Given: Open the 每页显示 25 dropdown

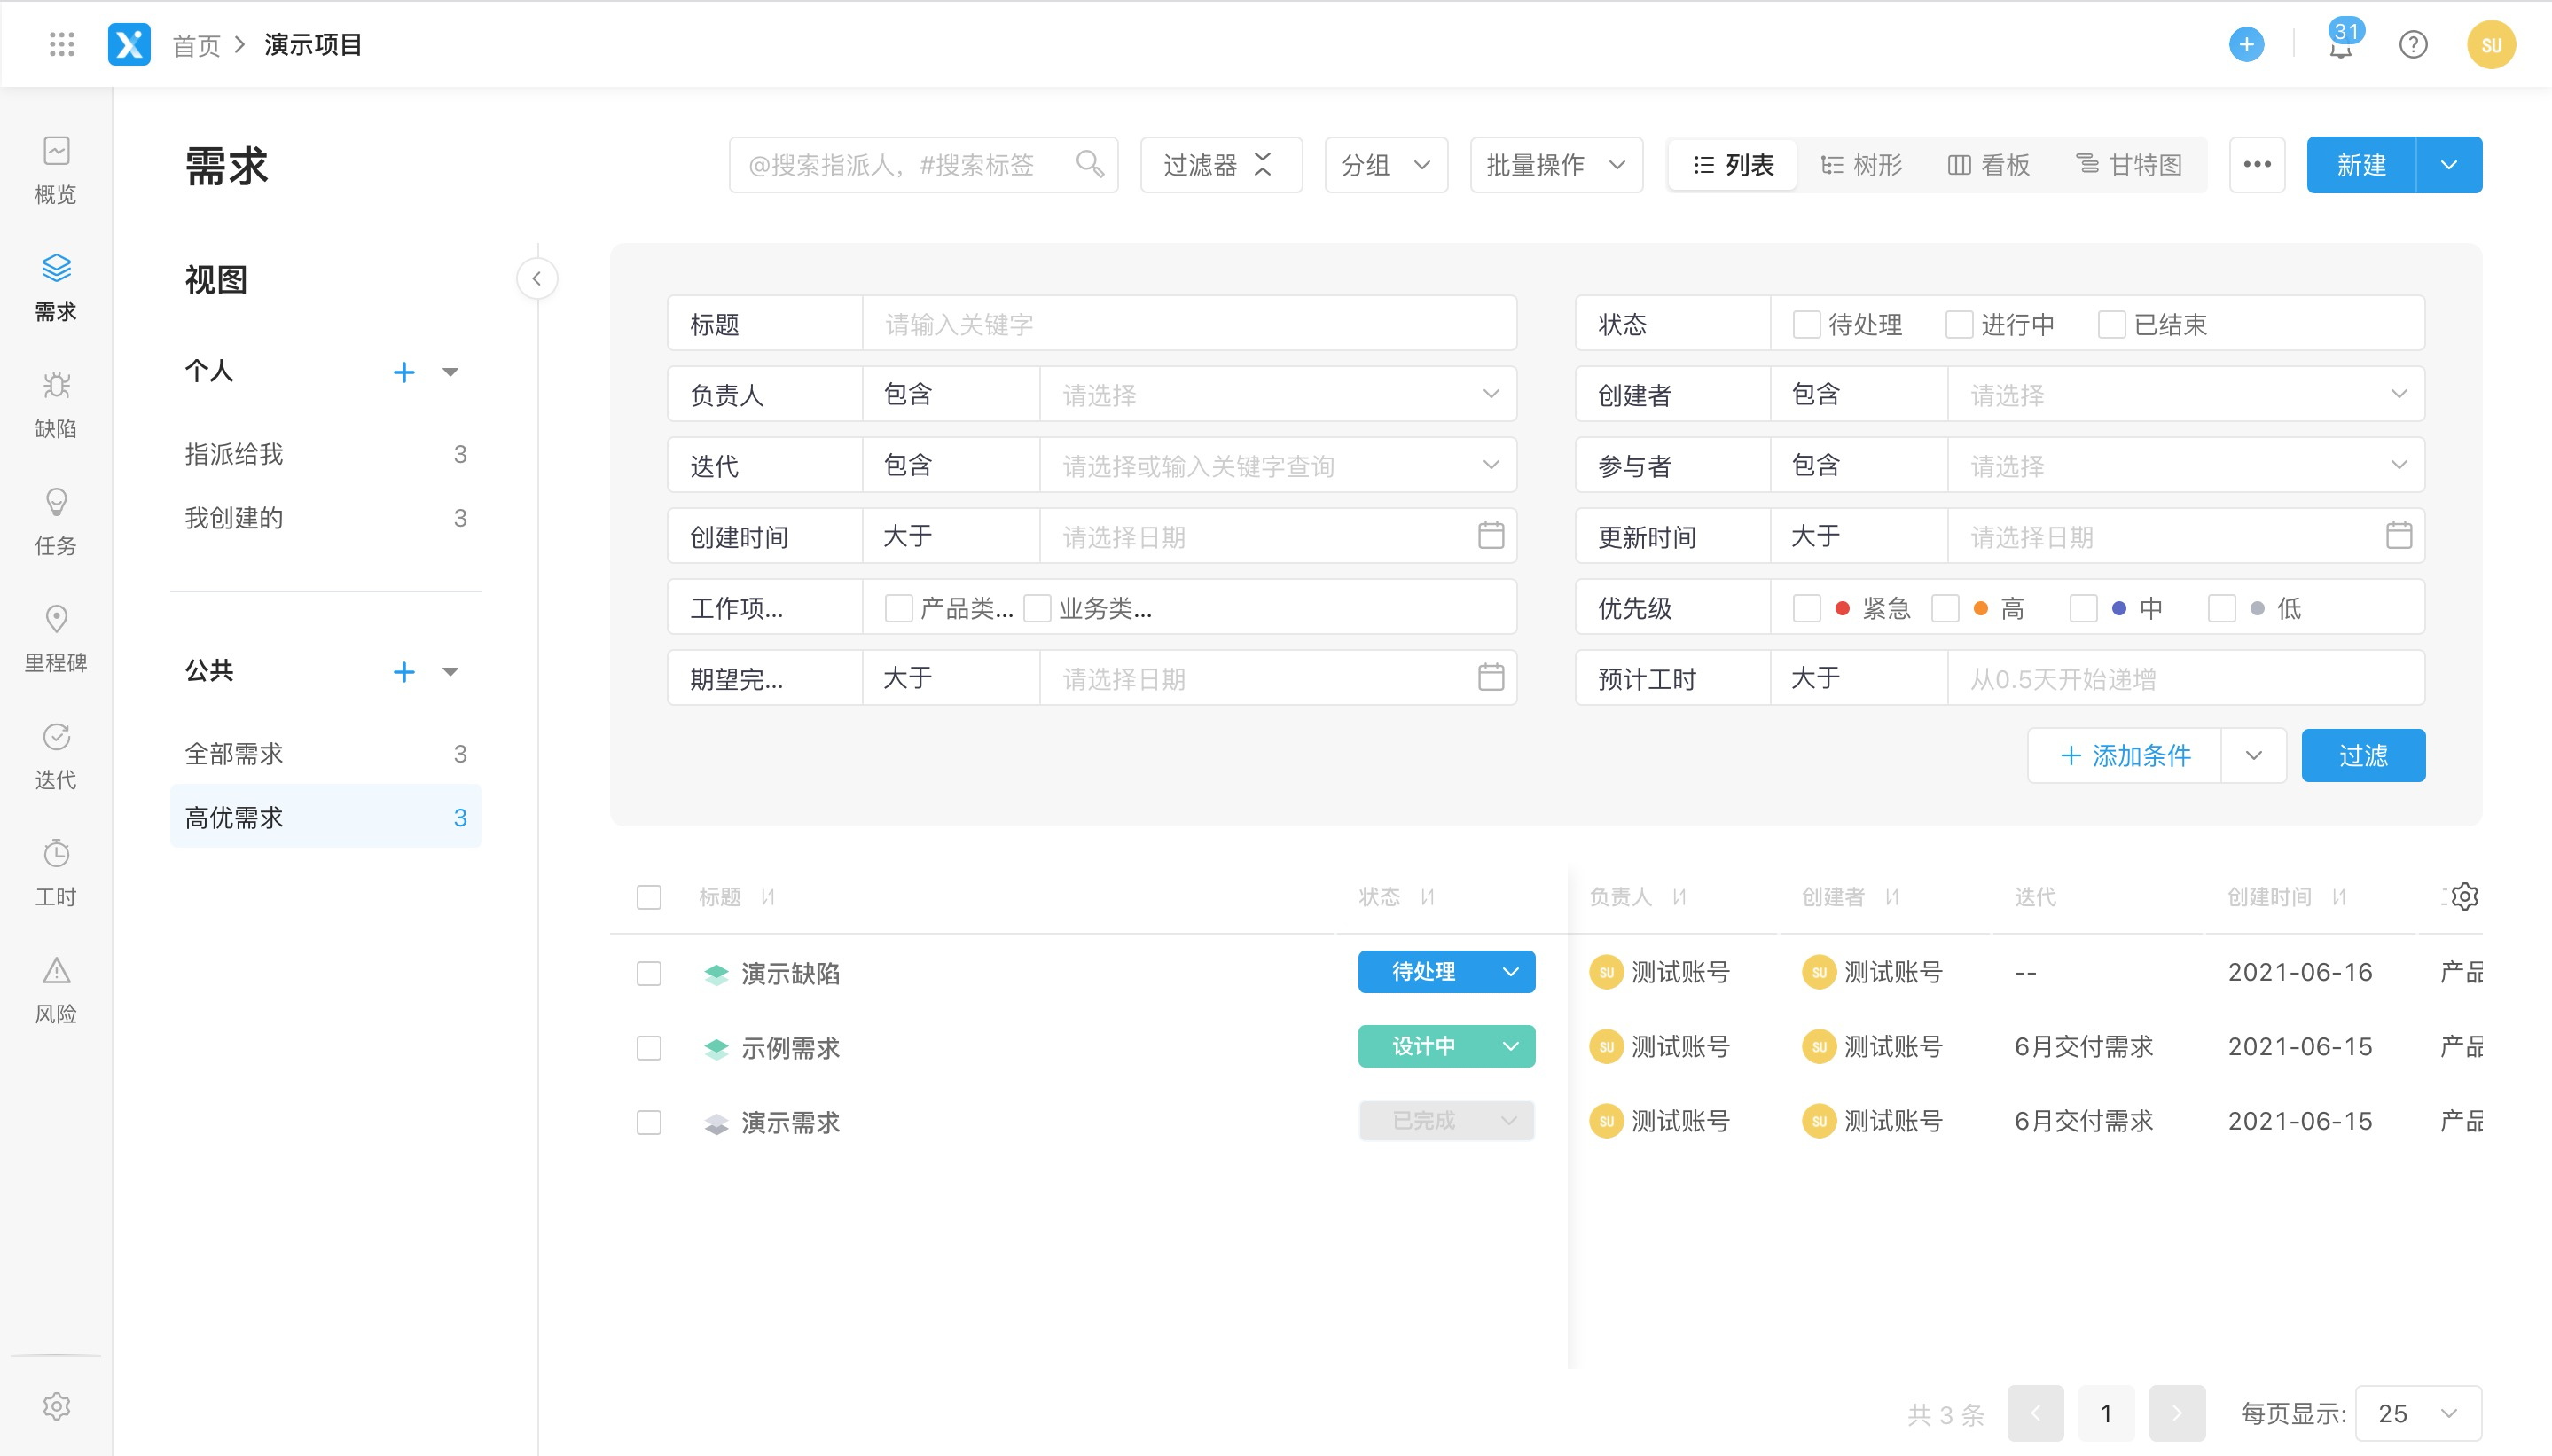Looking at the screenshot, I should coord(2418,1413).
